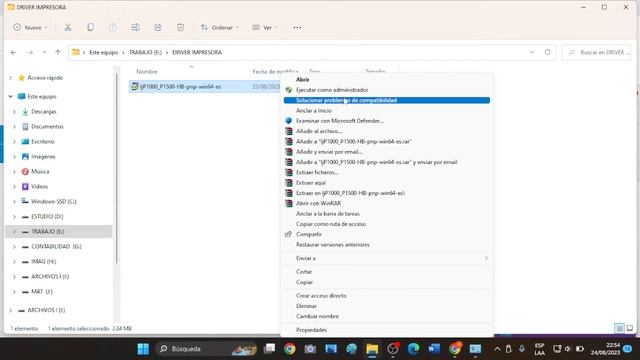Open Microsoft Word from the taskbar
Viewport: 640px width, 360px height.
[434, 349]
